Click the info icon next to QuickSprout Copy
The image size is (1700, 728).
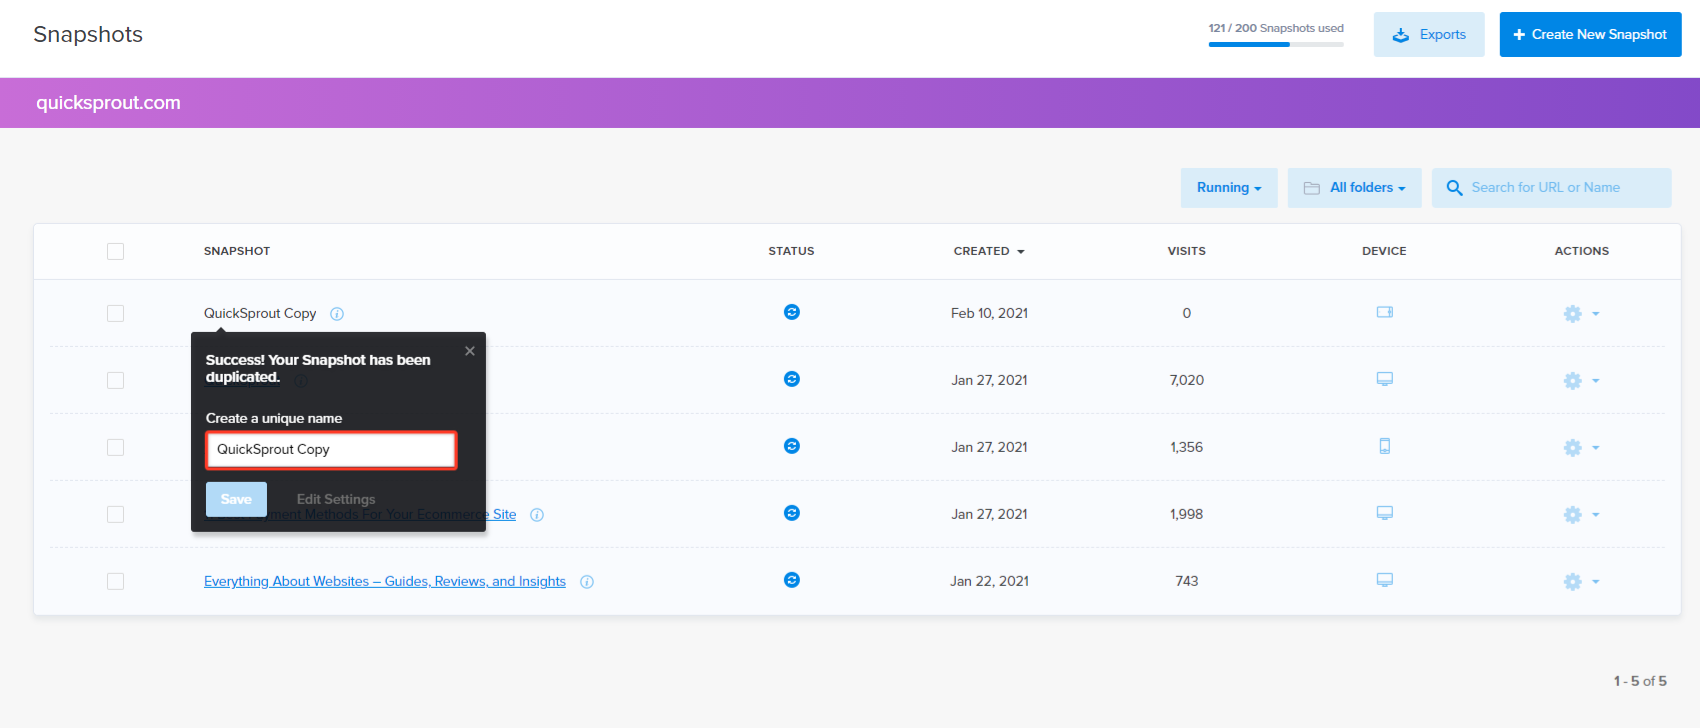point(337,314)
